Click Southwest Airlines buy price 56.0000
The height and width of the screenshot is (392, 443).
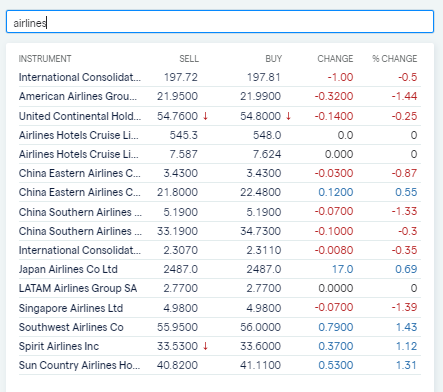(x=260, y=327)
